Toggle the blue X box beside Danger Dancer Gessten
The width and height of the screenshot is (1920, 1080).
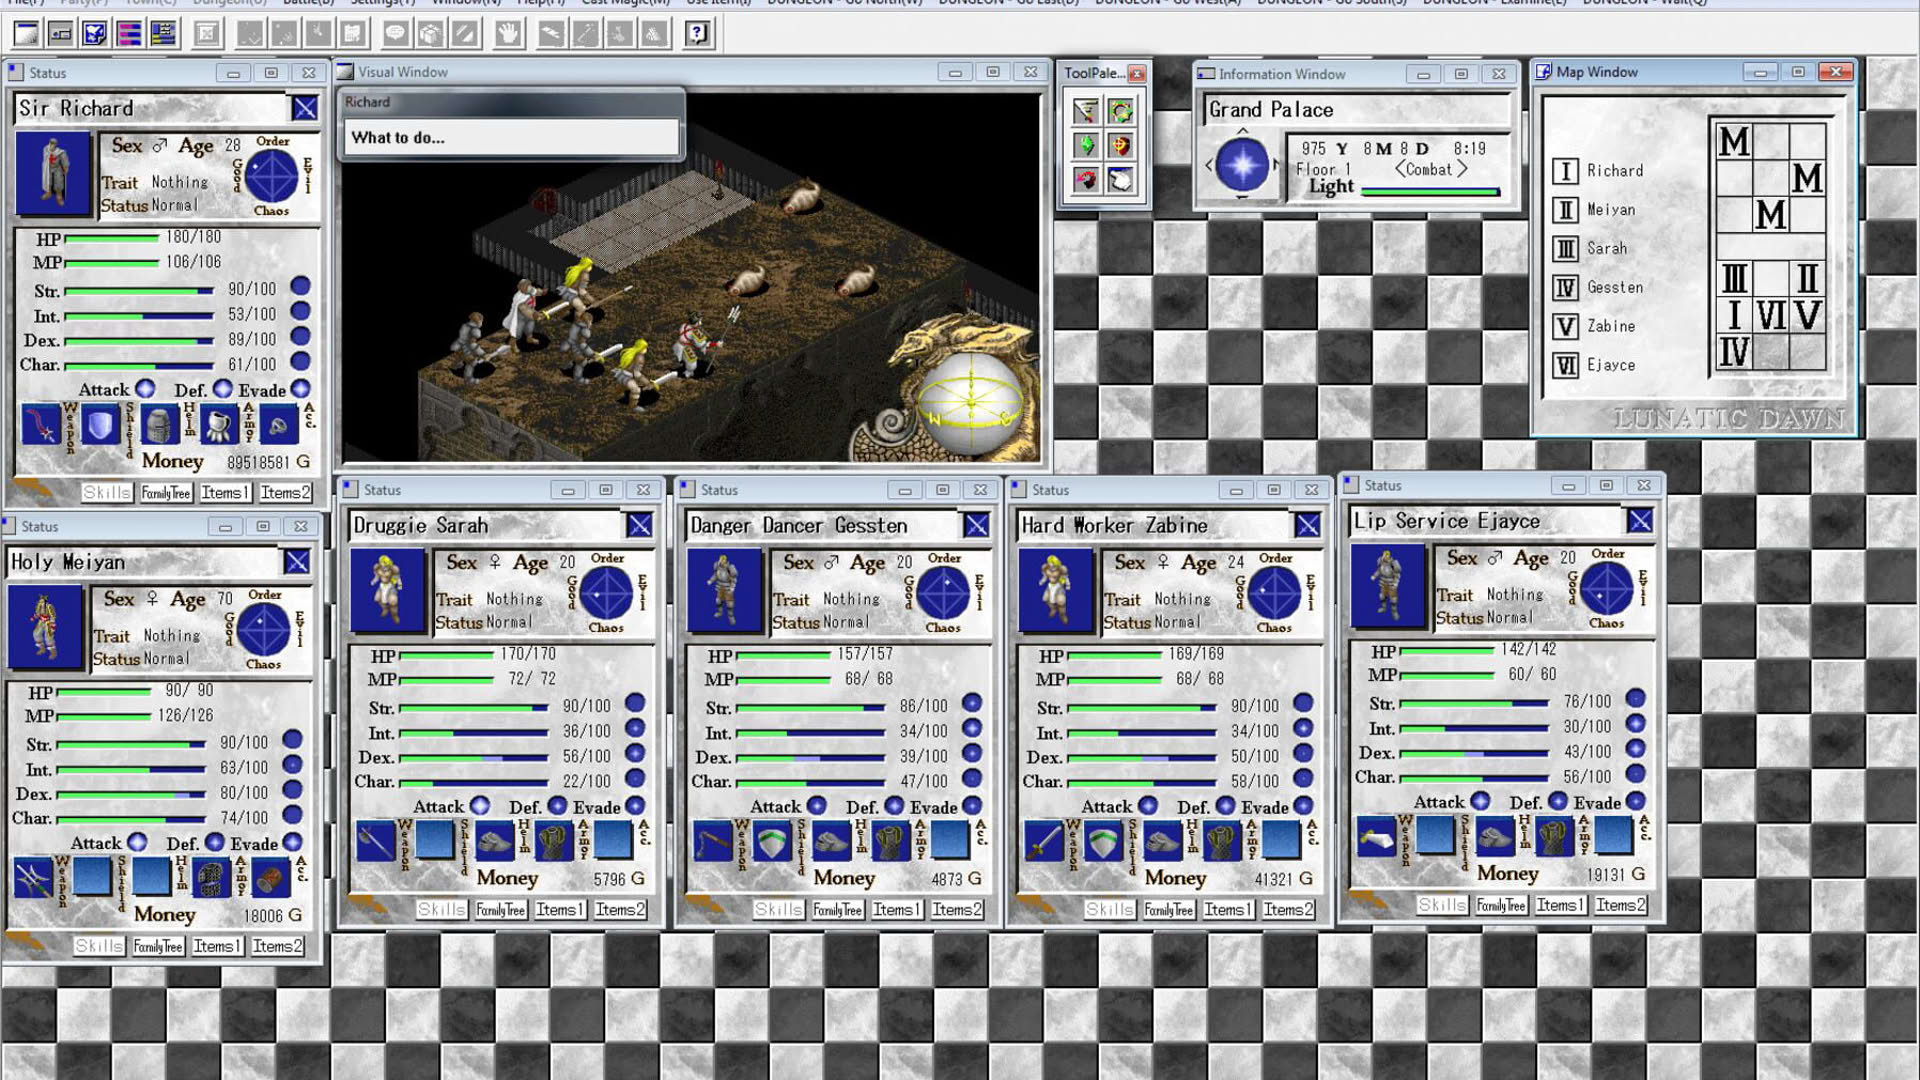click(x=977, y=525)
